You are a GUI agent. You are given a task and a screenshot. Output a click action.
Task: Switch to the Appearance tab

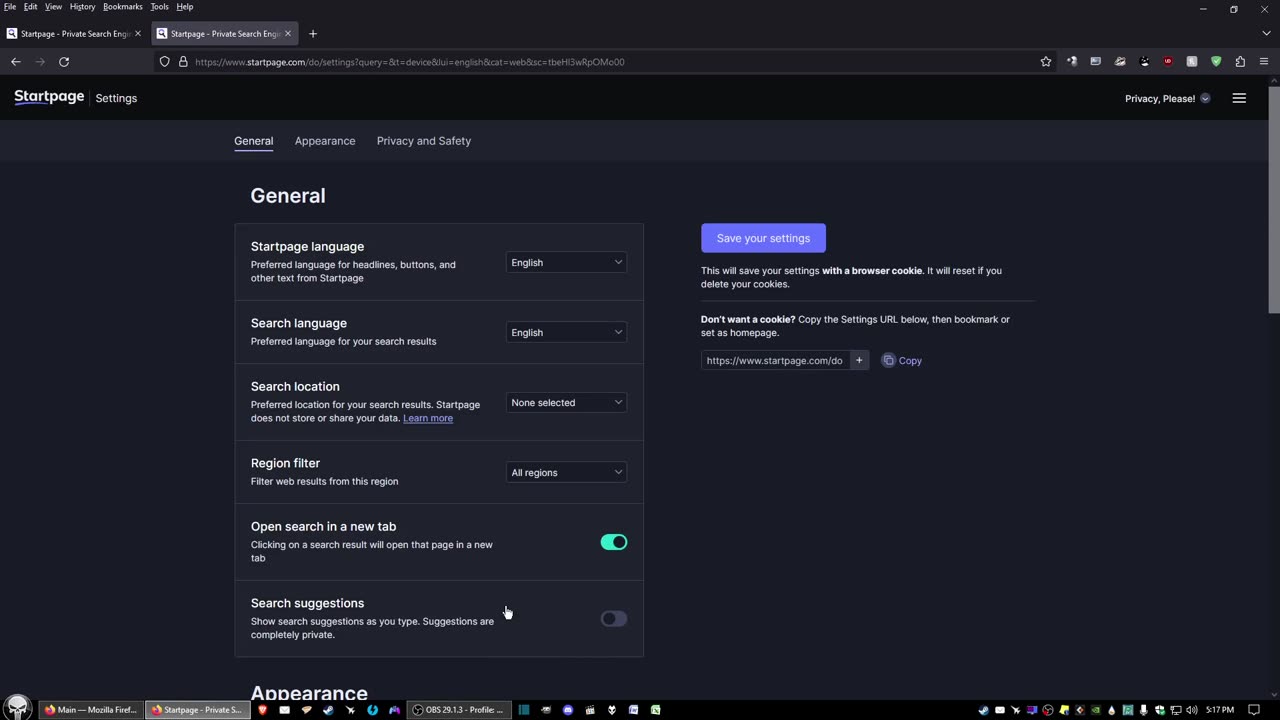[x=325, y=141]
